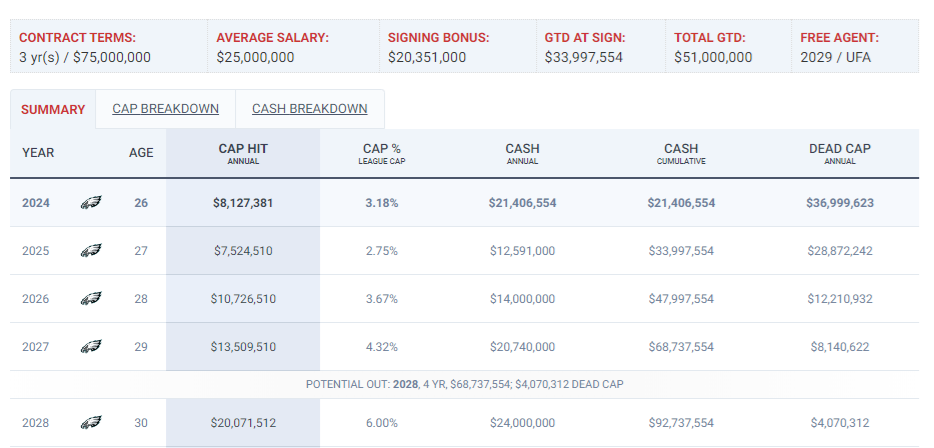934x448 pixels.
Task: Click the Year column header
Action: [x=38, y=153]
